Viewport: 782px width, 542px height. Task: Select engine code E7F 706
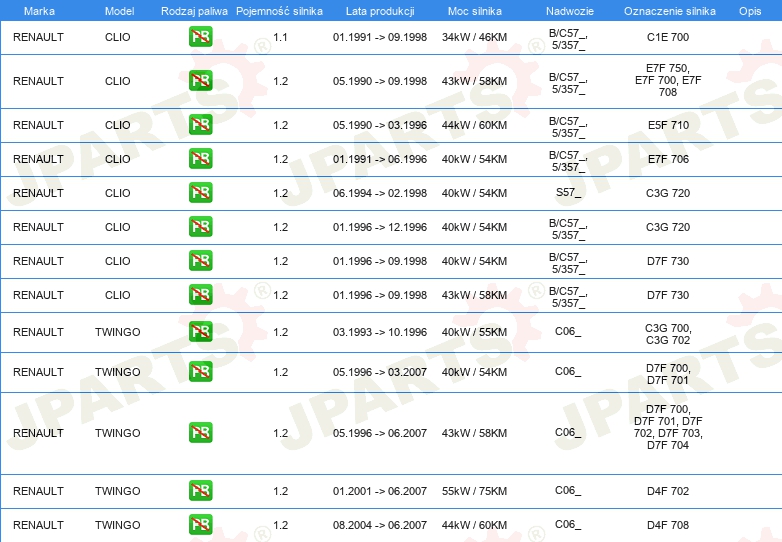(x=668, y=159)
